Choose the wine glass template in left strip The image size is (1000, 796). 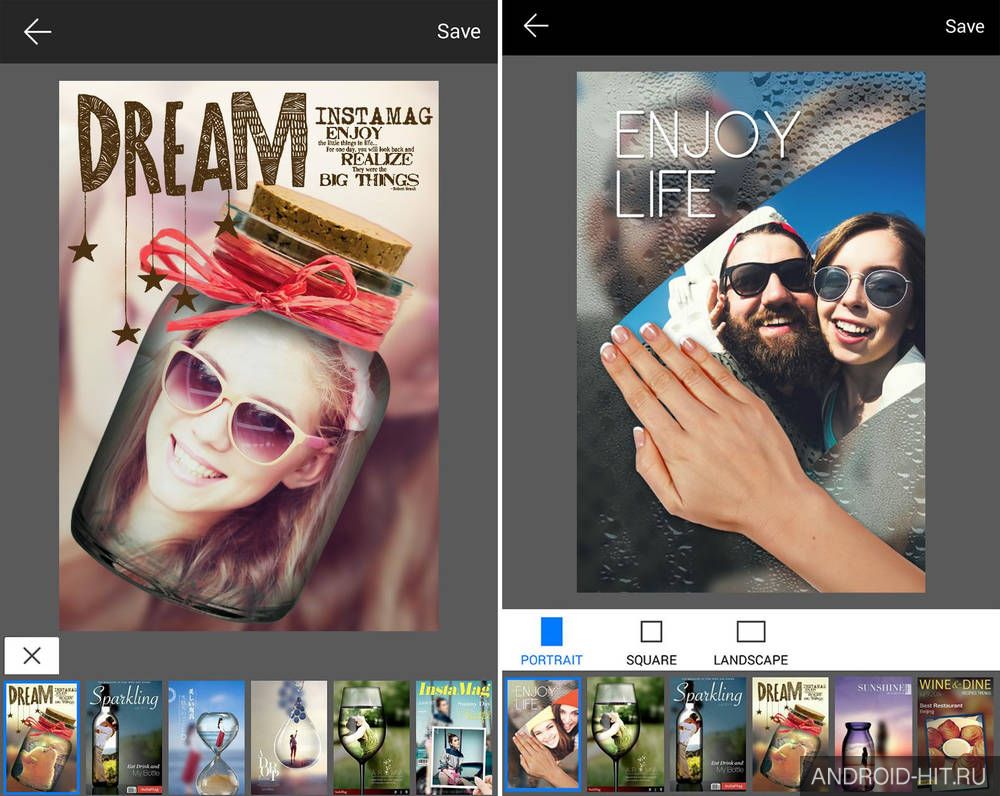coord(371,737)
